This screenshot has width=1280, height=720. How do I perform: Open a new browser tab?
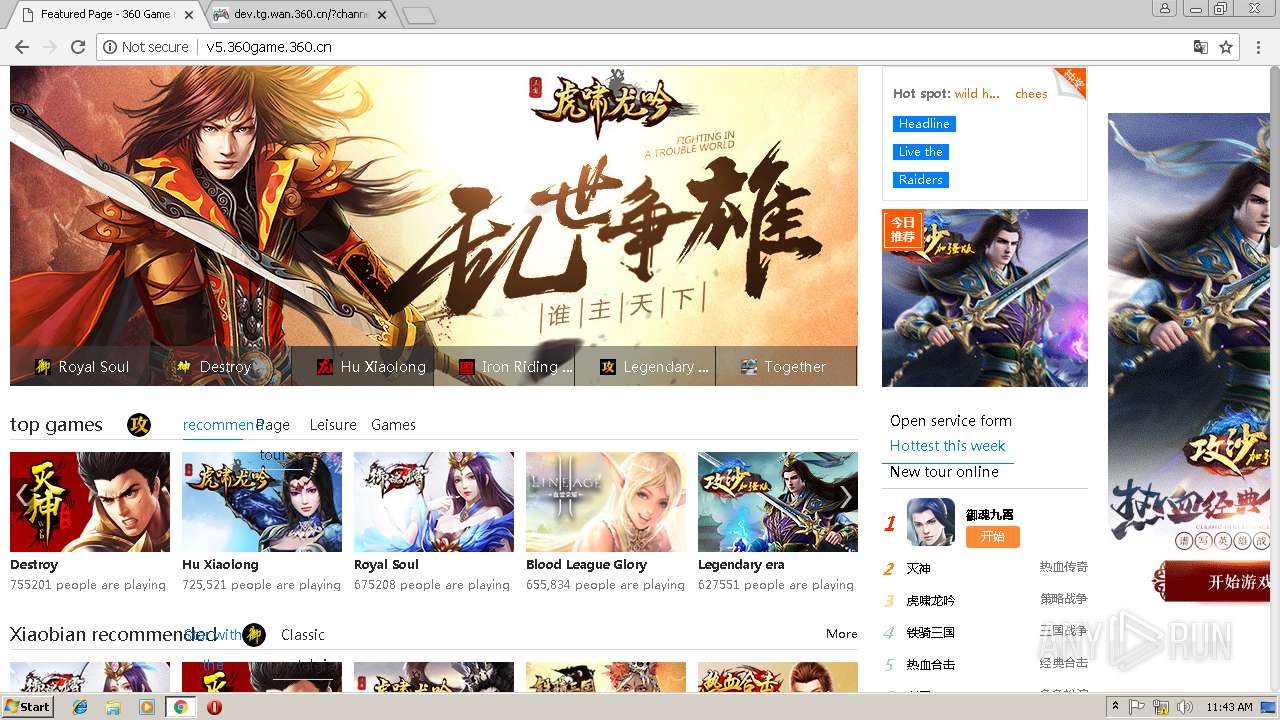tap(418, 15)
